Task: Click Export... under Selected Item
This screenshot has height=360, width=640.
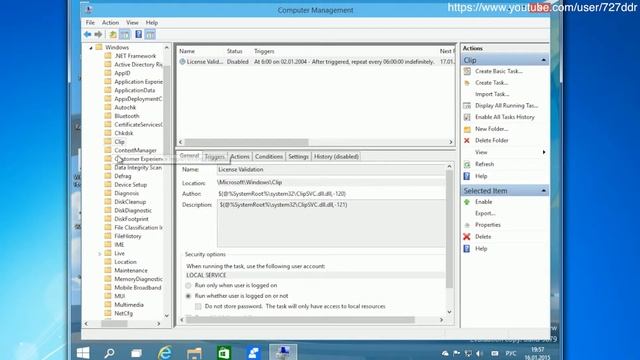Action: click(x=485, y=213)
